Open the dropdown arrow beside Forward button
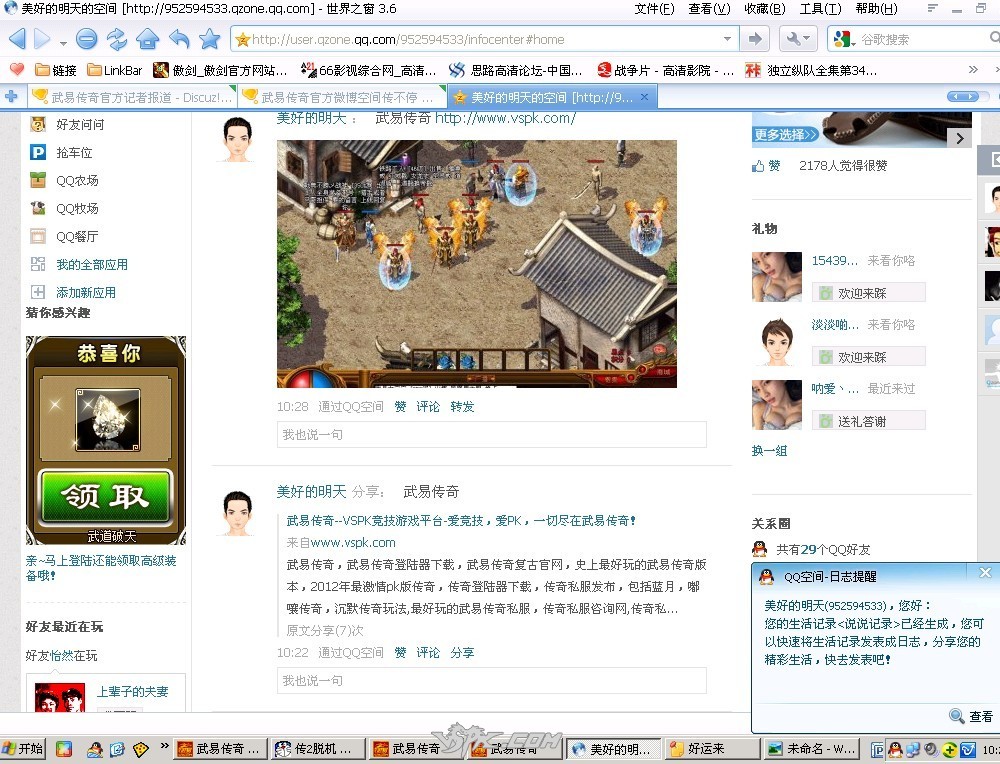1000x764 pixels. pos(63,43)
